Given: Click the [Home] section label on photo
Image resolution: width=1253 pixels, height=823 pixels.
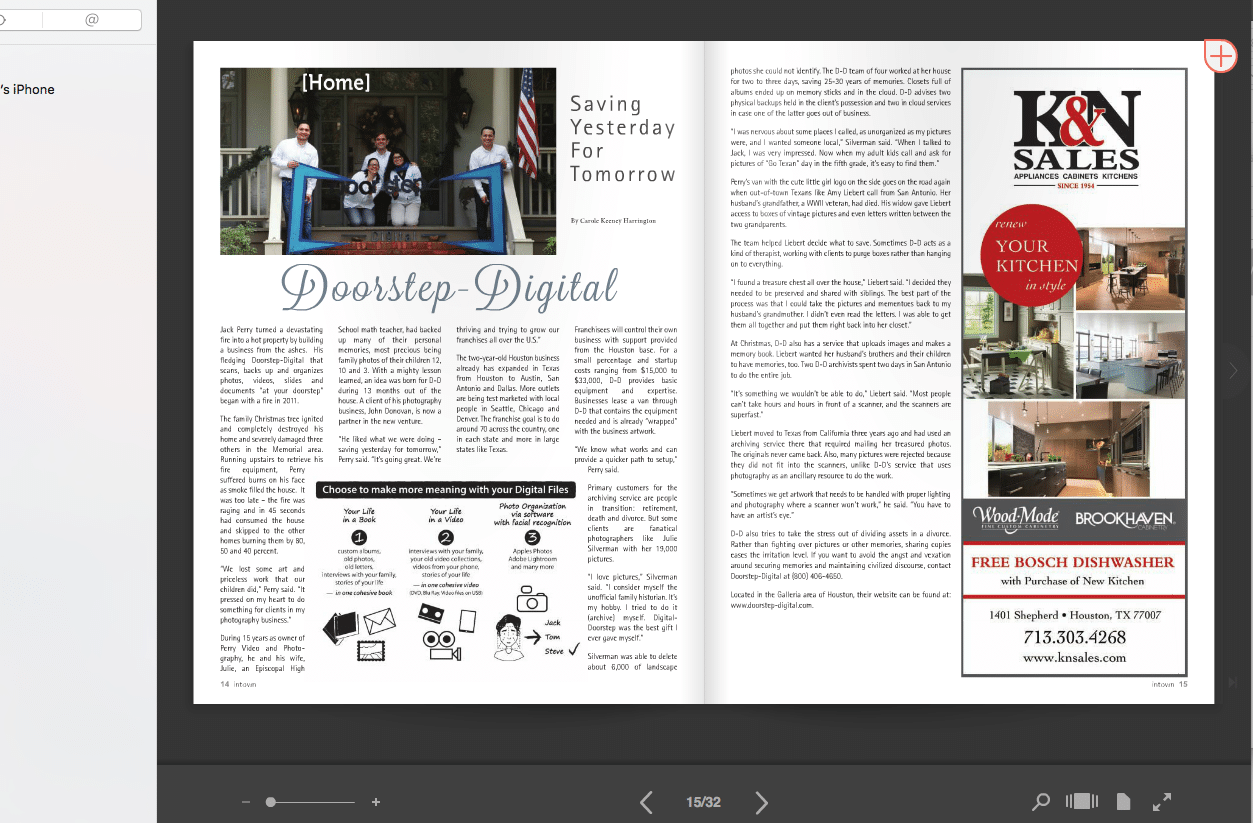Looking at the screenshot, I should click(x=336, y=83).
